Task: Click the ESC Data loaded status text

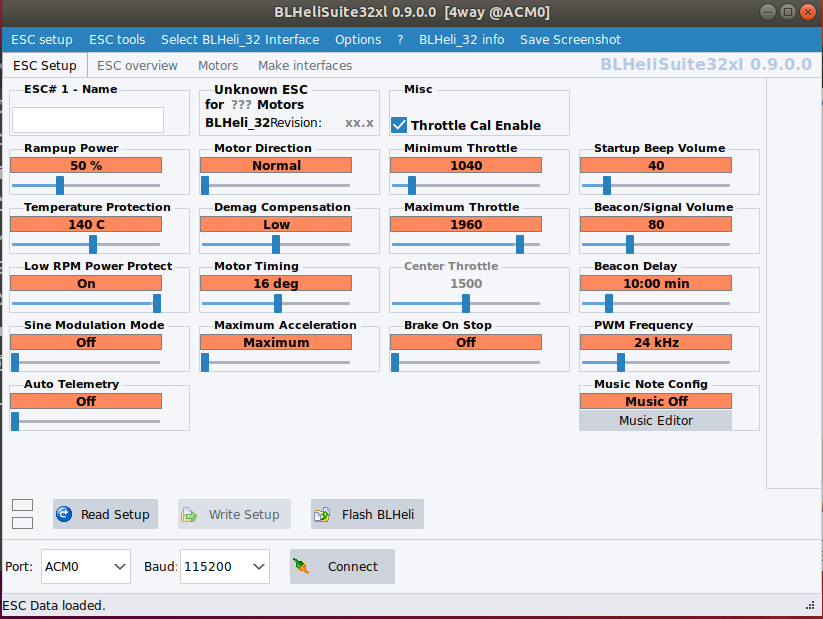Action: pos(54,605)
